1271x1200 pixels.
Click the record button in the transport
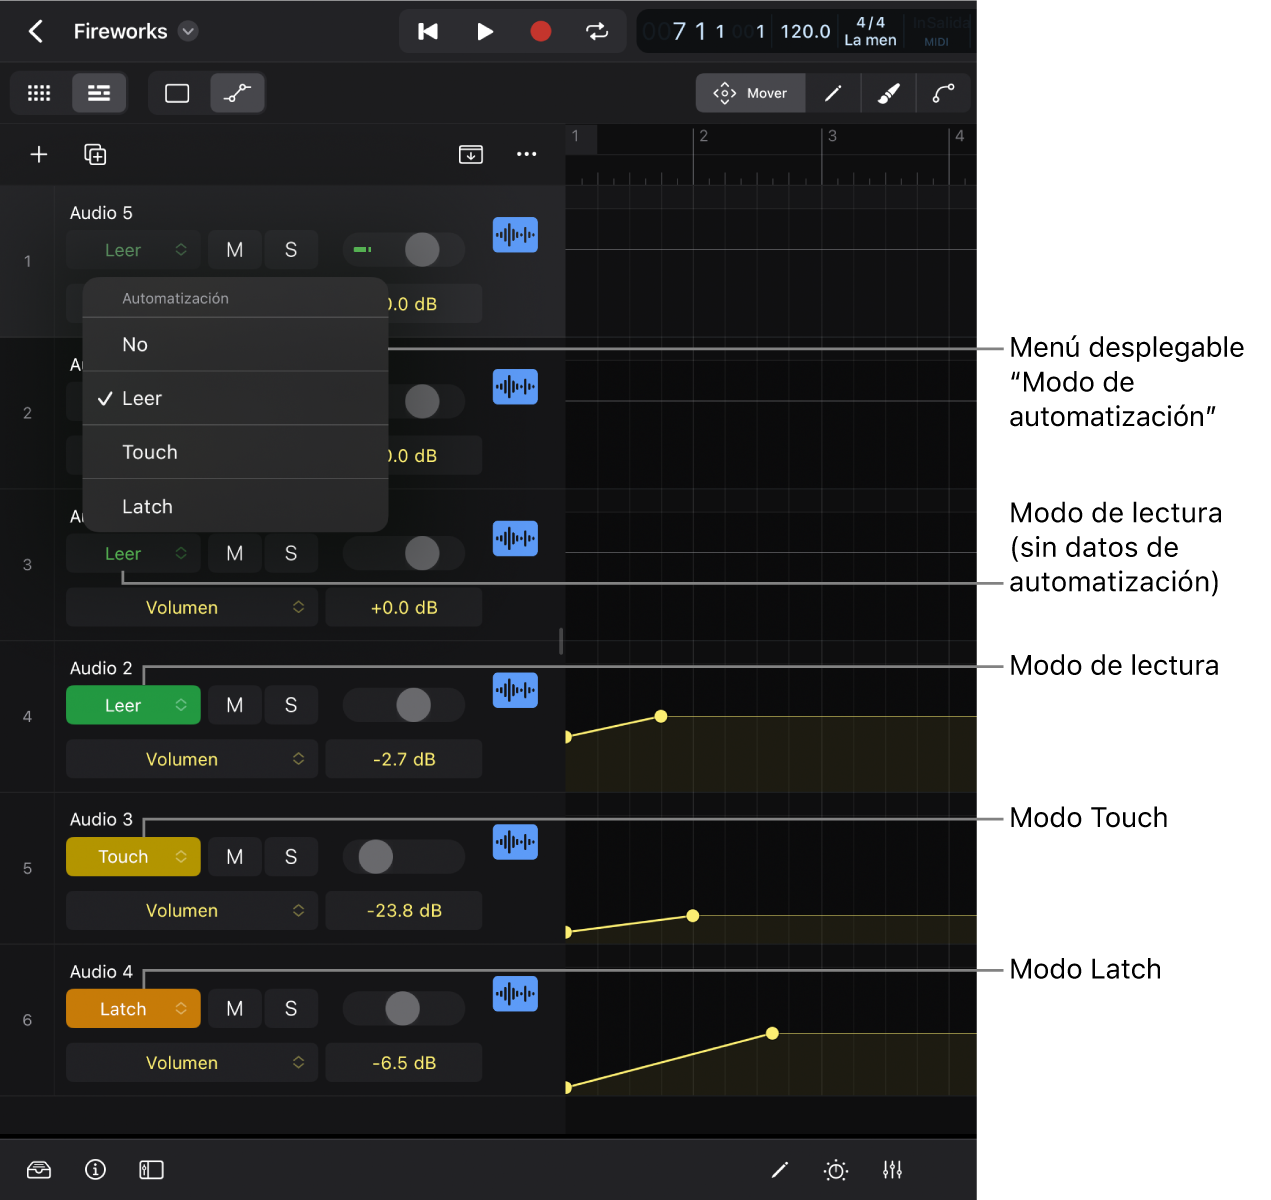pos(540,32)
